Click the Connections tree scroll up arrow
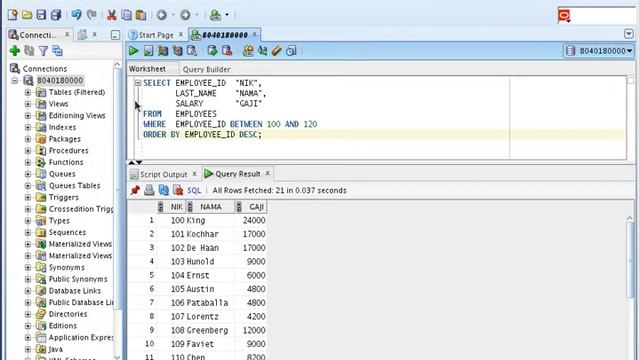Image resolution: width=640 pixels, height=360 pixels. [x=117, y=64]
